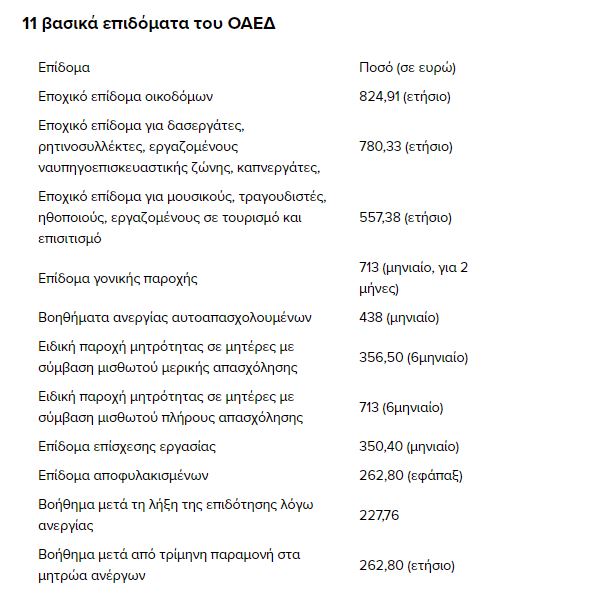Click the 'Εποχικό επίδομα οικοδόμων' row label

[125, 97]
